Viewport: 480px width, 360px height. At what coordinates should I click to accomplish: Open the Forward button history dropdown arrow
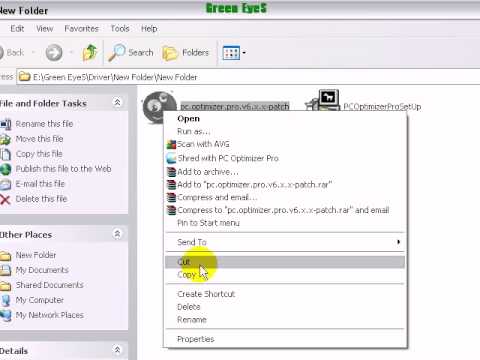pos(71,53)
